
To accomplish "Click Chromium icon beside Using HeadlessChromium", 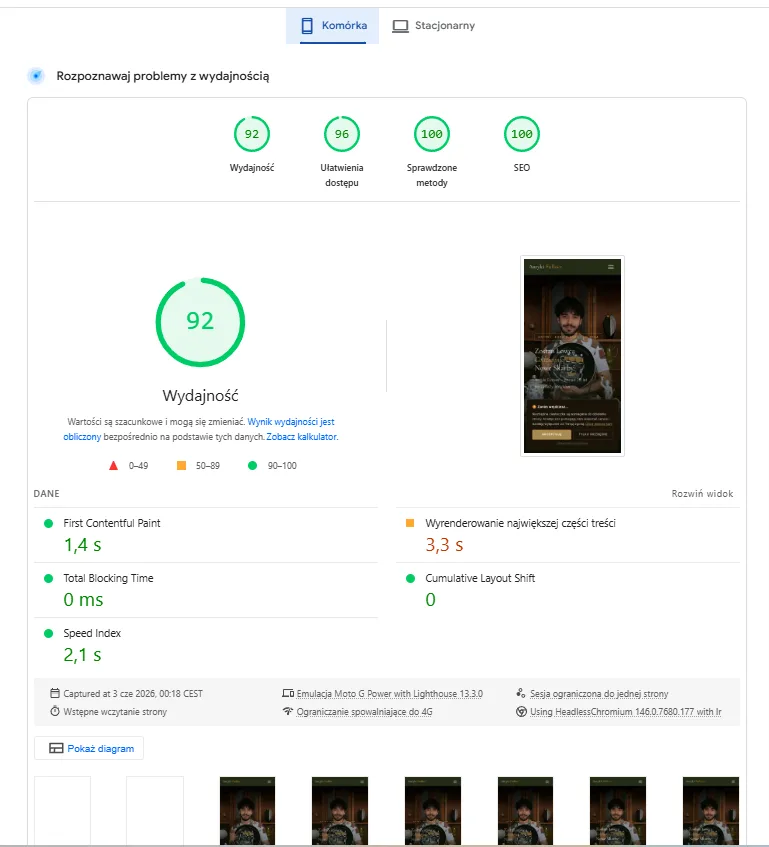I will pyautogui.click(x=521, y=711).
